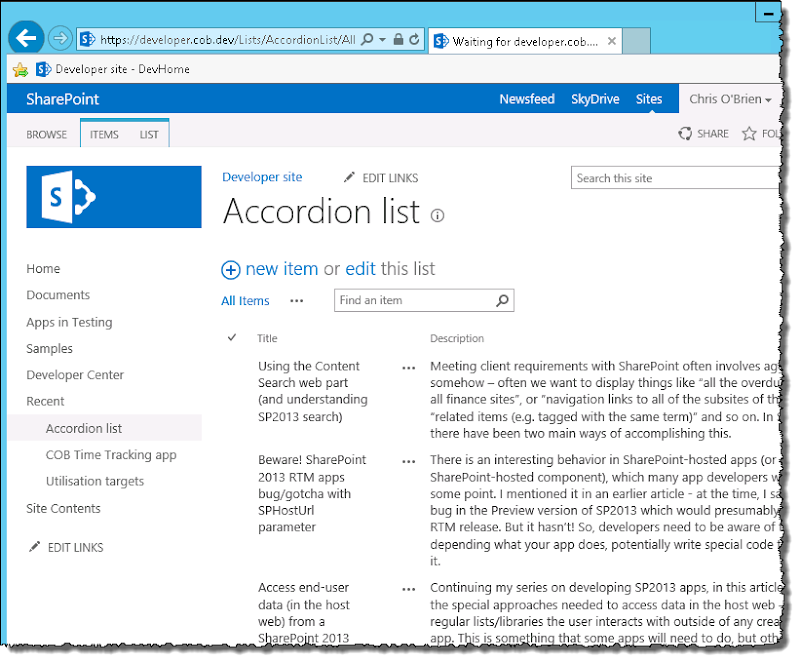
Task: Click the Description column header
Action: (457, 338)
